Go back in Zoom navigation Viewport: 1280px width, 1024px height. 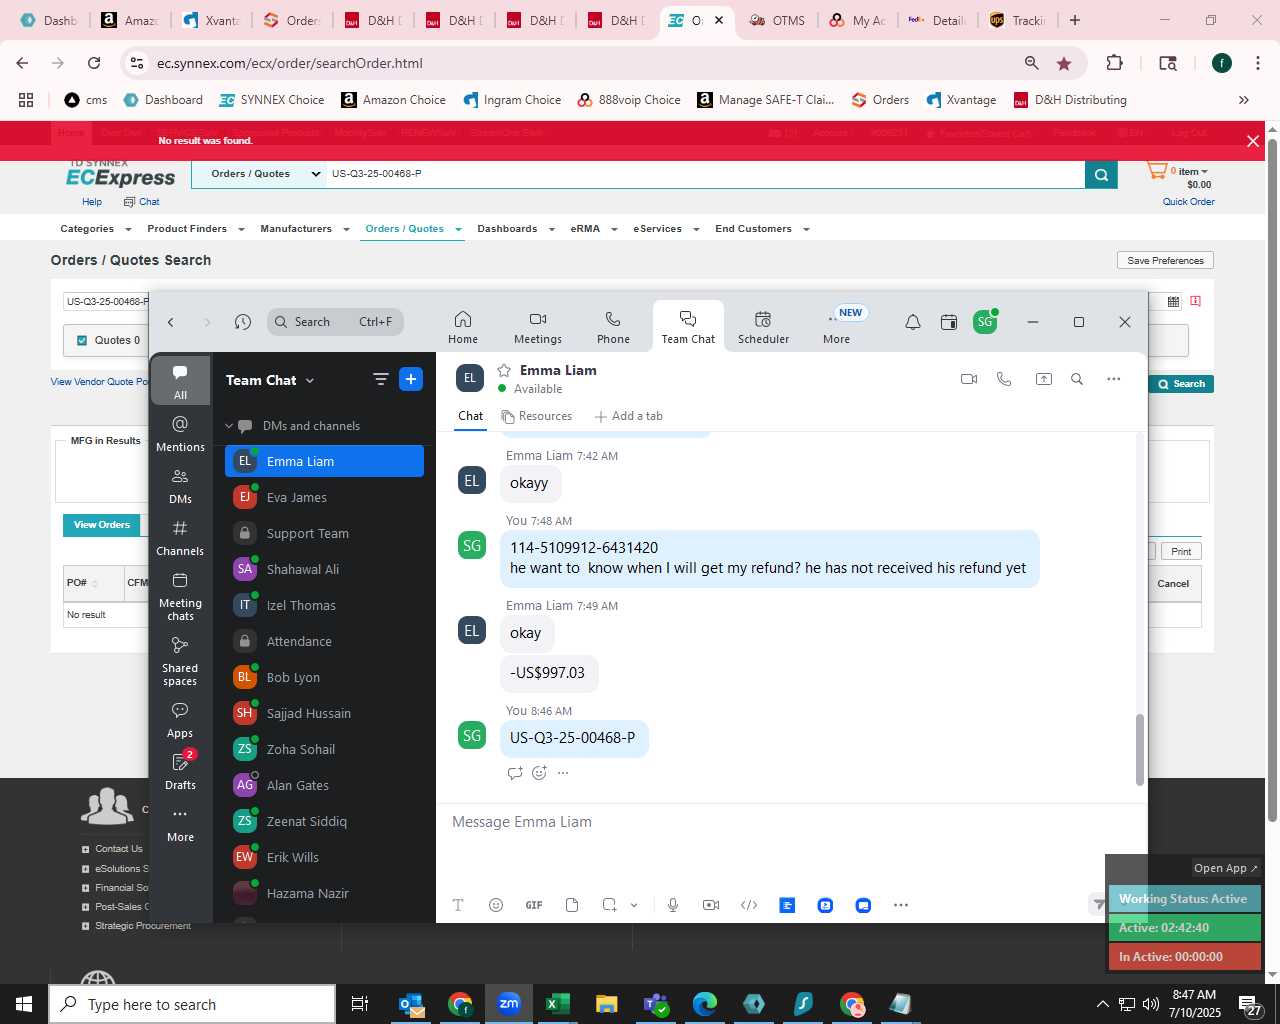tap(171, 322)
